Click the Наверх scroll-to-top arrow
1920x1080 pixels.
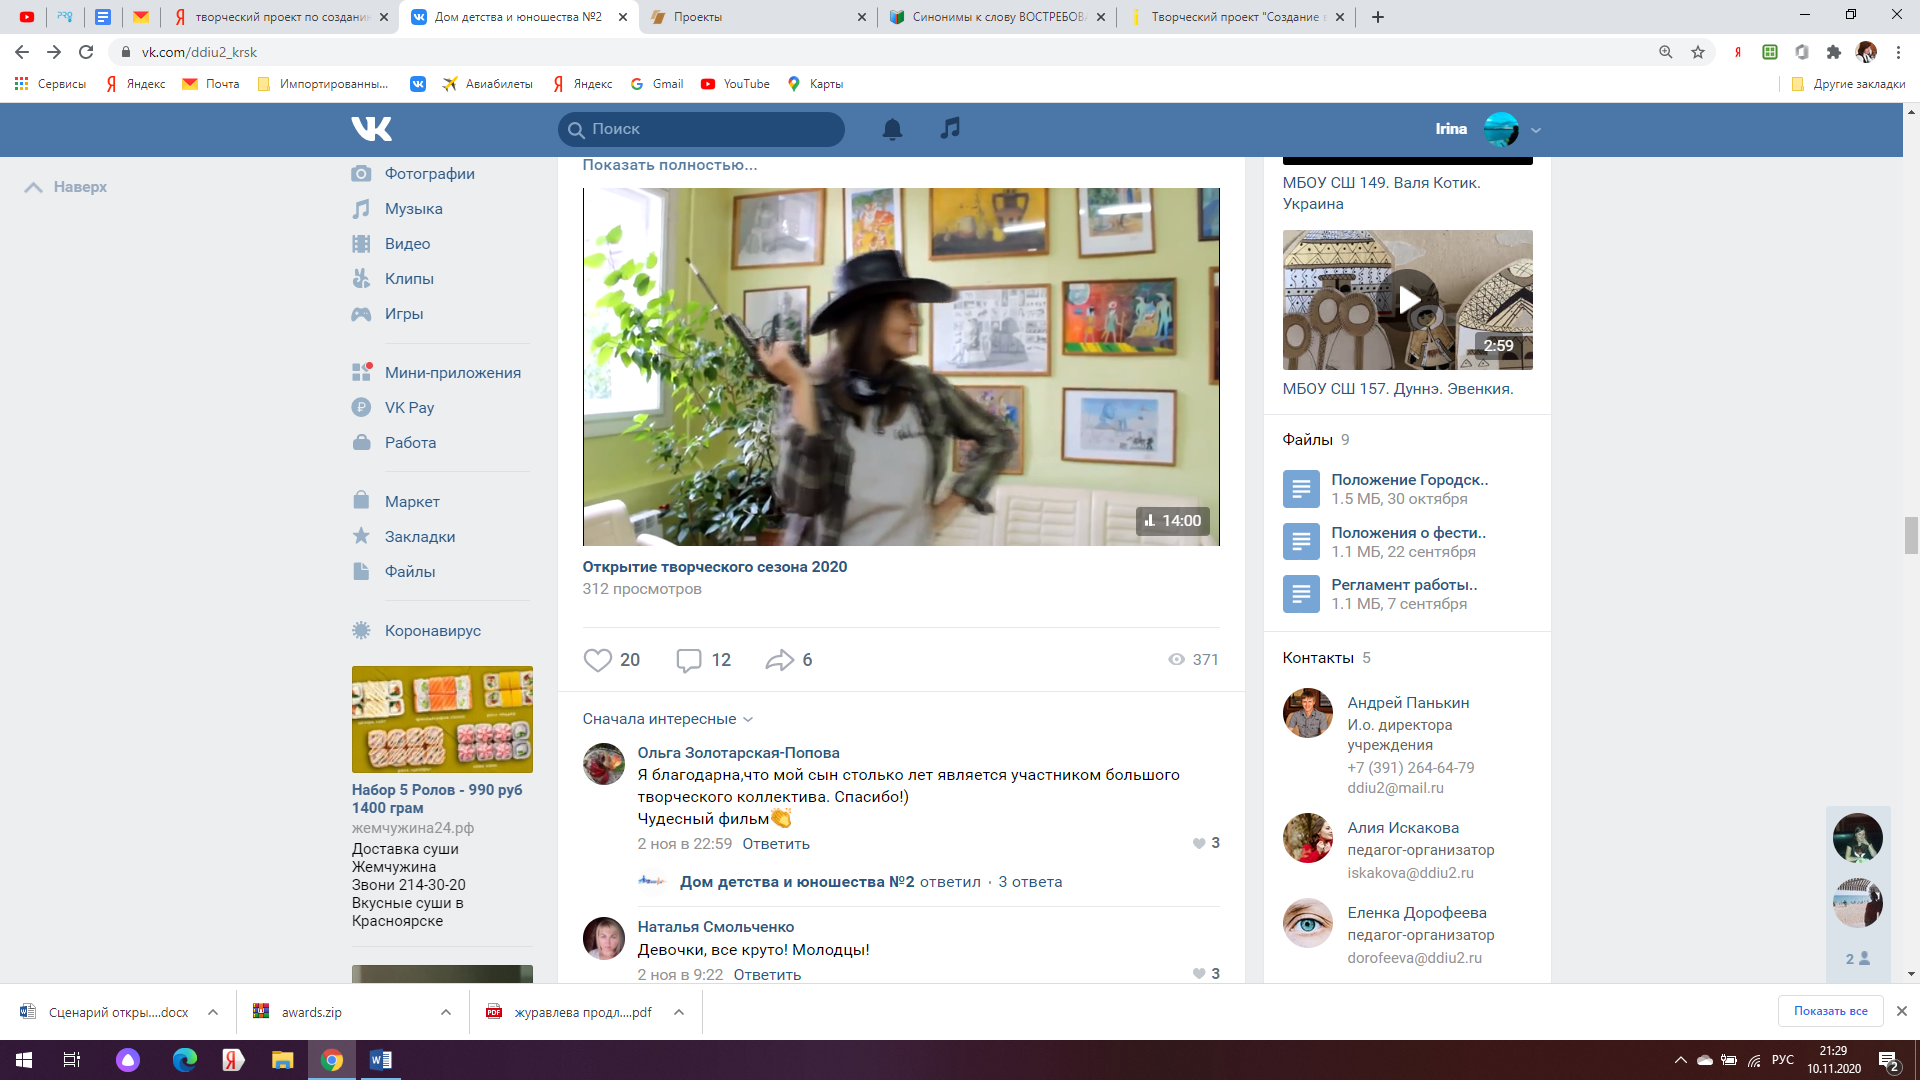[34, 187]
